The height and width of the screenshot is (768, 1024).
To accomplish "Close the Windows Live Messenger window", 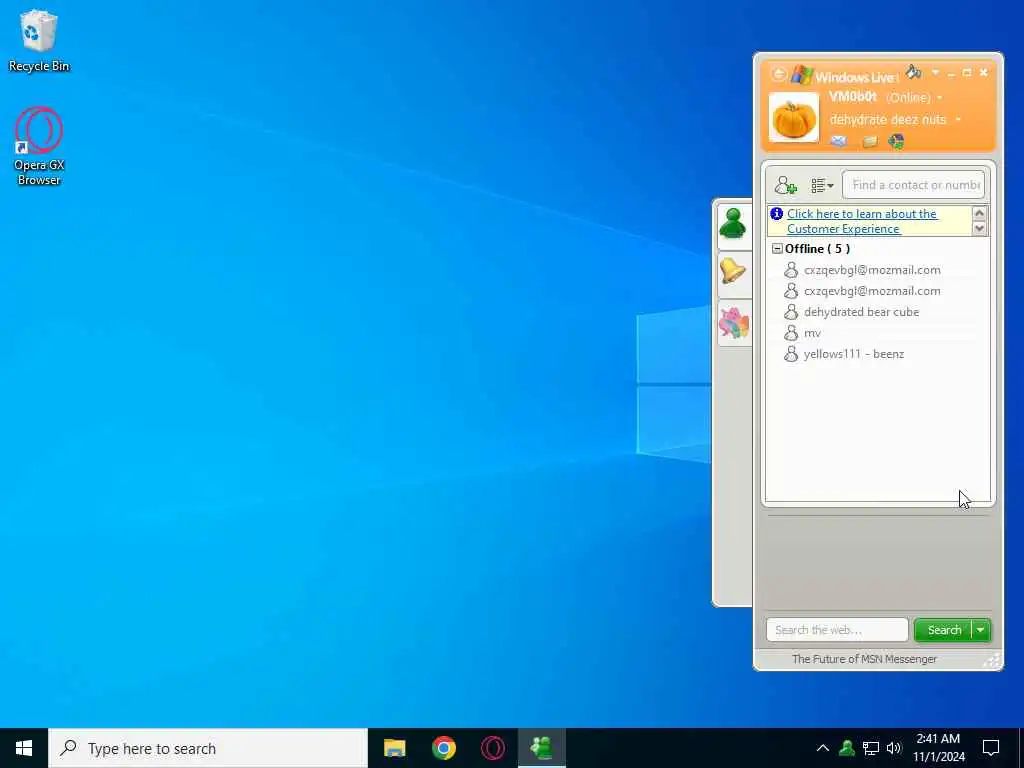I will (984, 72).
